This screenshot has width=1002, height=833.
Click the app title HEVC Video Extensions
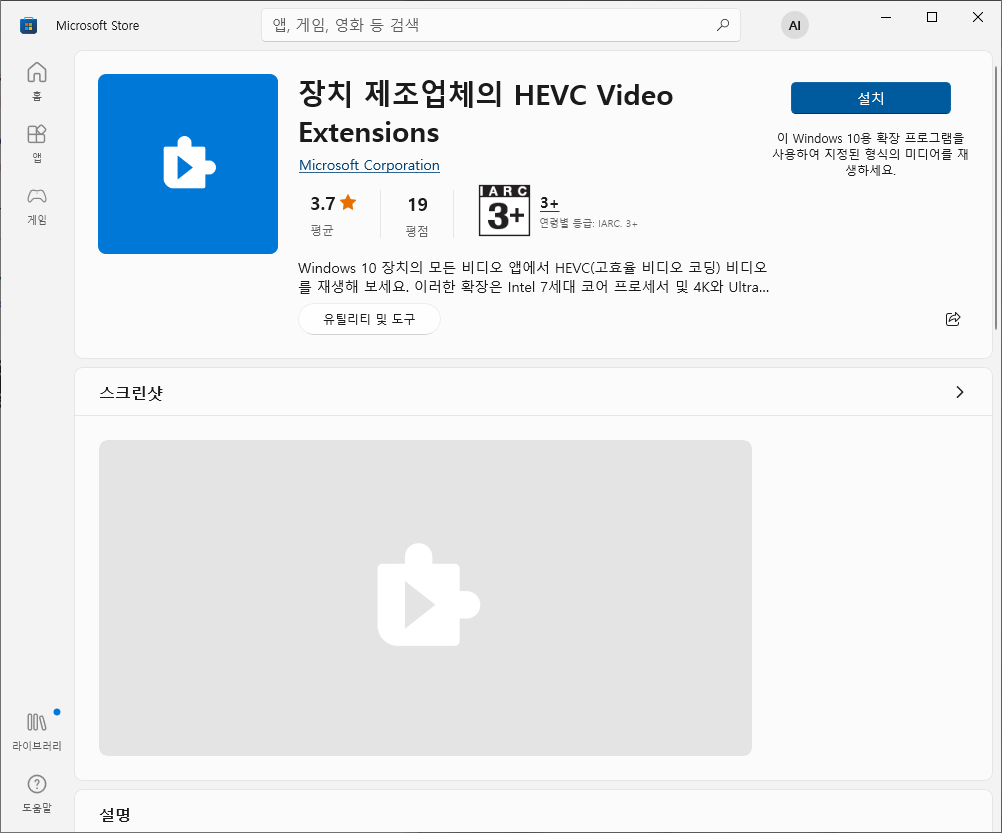486,113
